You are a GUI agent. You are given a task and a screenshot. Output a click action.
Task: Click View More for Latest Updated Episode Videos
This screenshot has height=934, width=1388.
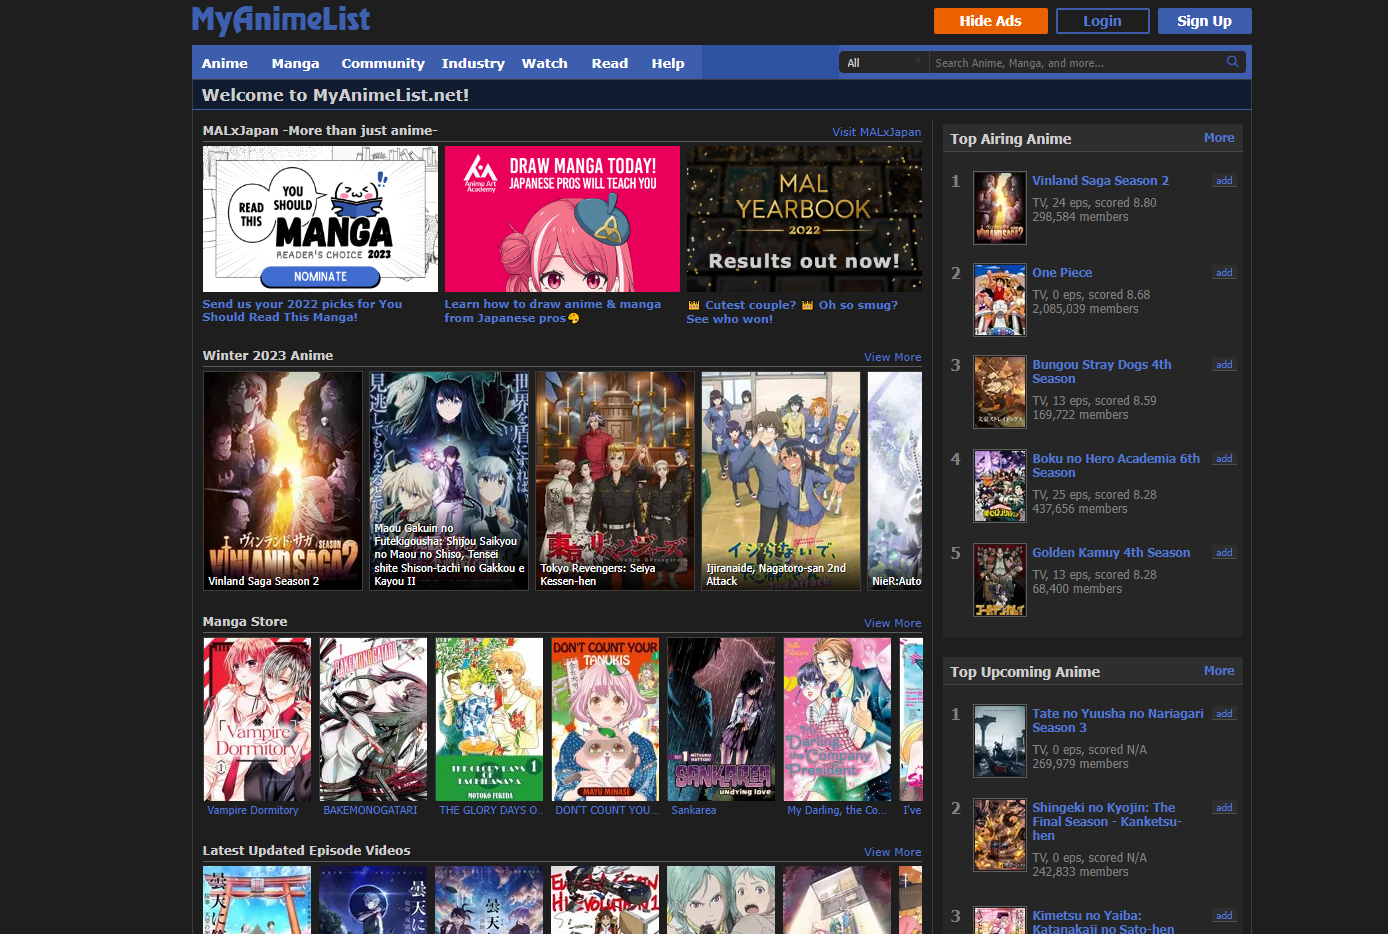(x=892, y=852)
